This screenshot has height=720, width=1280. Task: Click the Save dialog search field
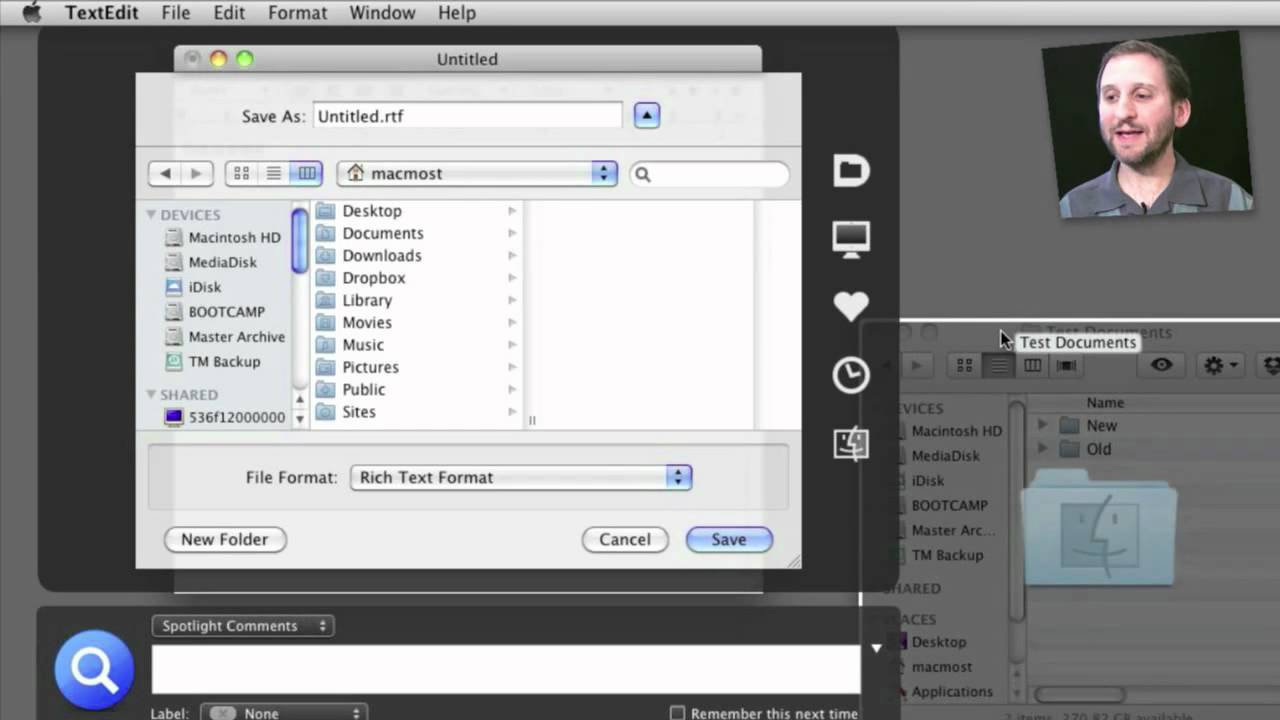709,174
